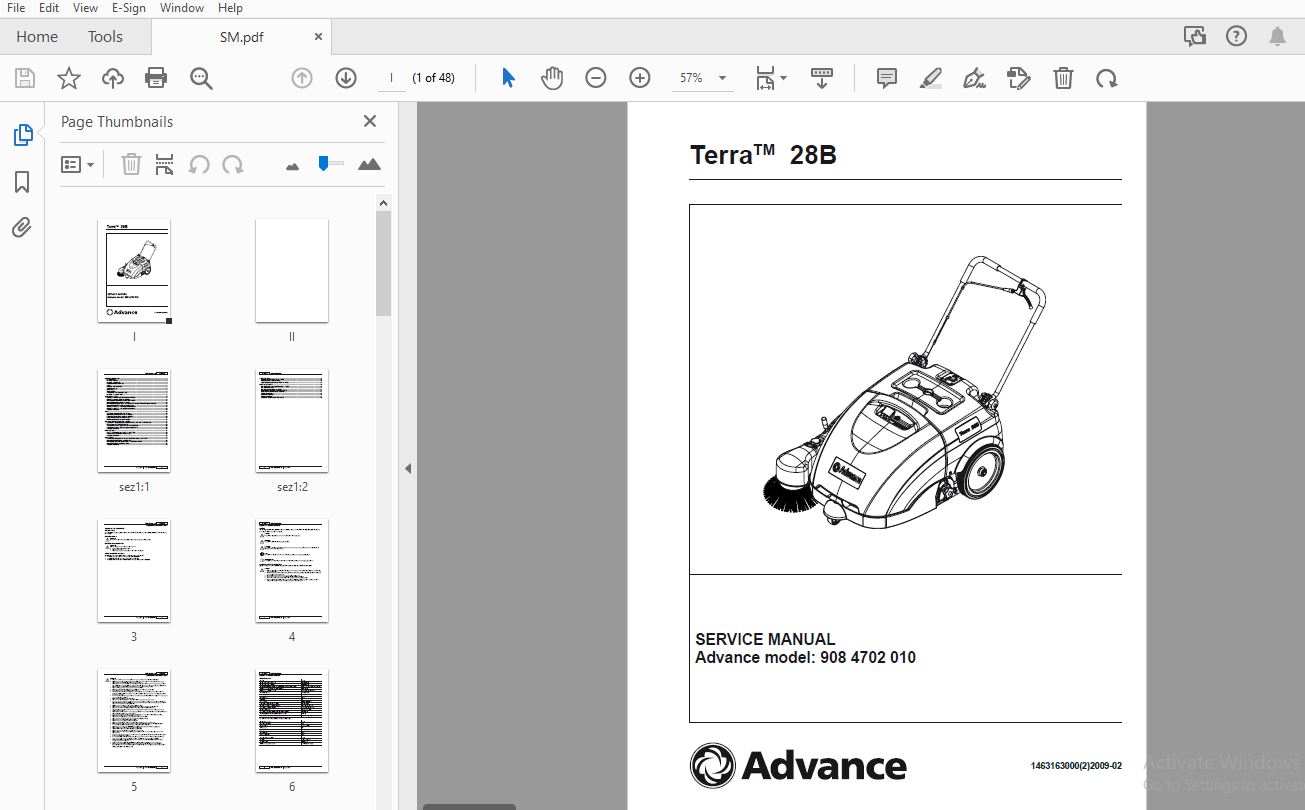The height and width of the screenshot is (810, 1305).
Task: Select blank page II thumbnail
Action: 292,271
